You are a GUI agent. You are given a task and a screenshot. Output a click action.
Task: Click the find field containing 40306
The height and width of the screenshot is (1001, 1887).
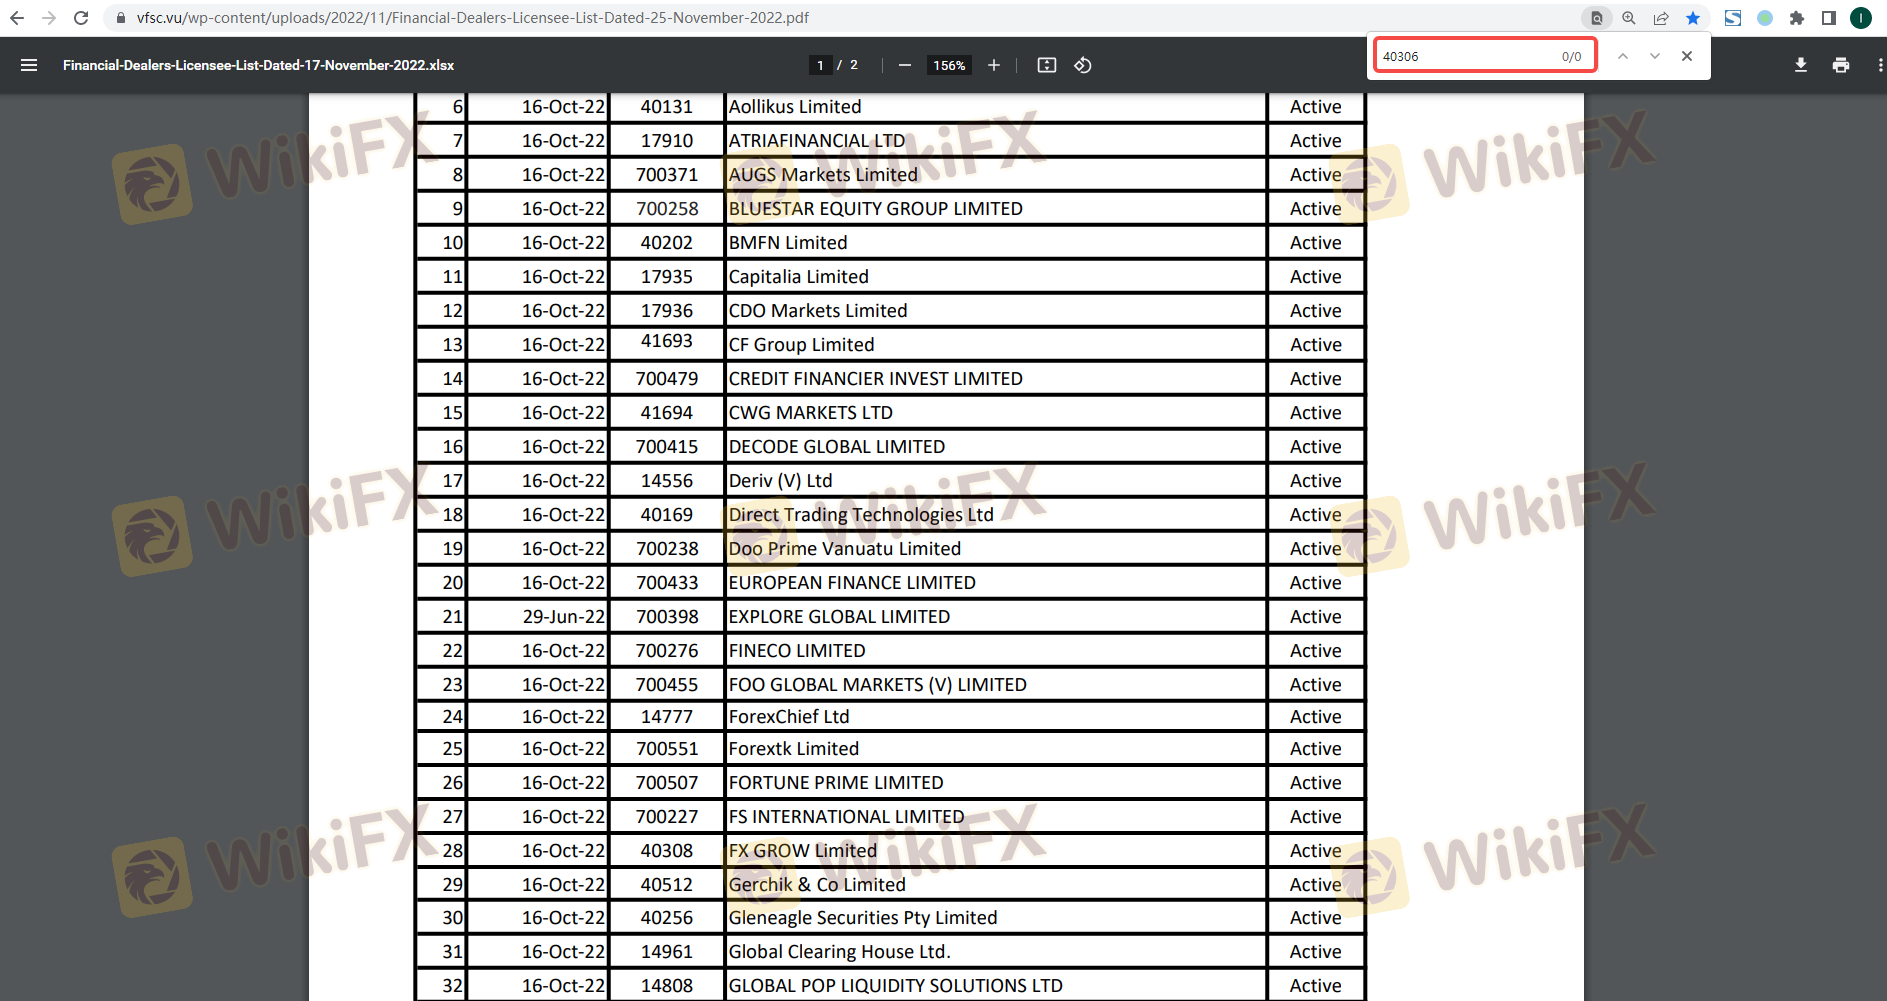pos(1465,56)
